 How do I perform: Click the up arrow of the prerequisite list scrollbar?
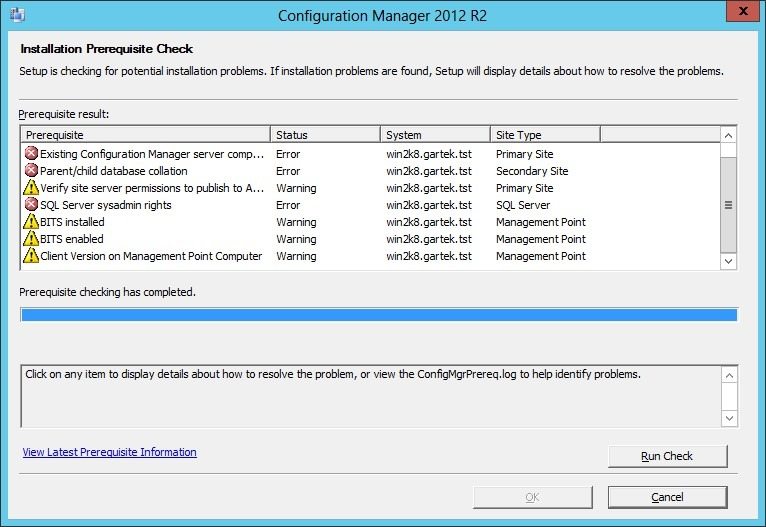(728, 135)
